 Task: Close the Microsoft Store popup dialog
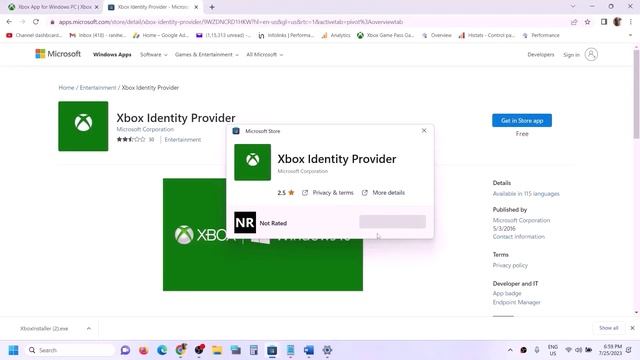pos(424,131)
